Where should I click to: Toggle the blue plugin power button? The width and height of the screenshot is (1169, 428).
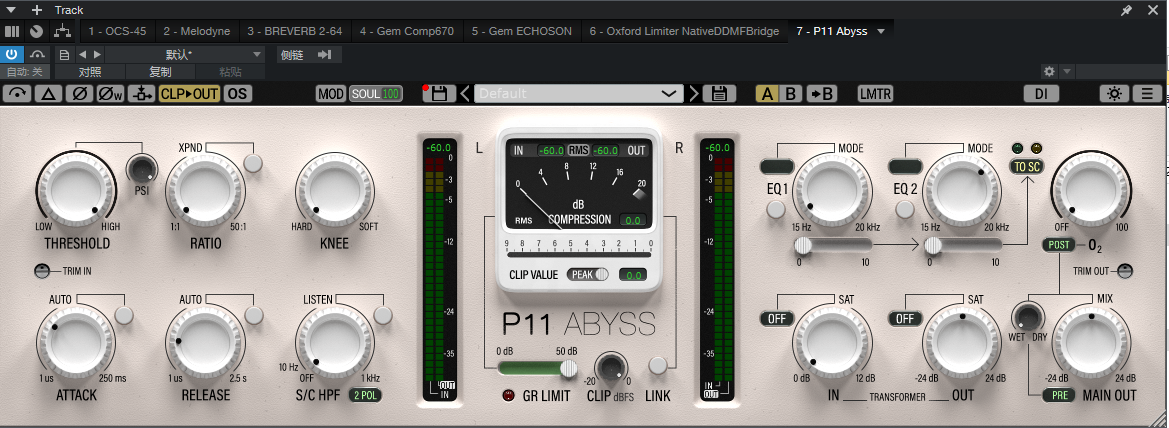pyautogui.click(x=12, y=54)
